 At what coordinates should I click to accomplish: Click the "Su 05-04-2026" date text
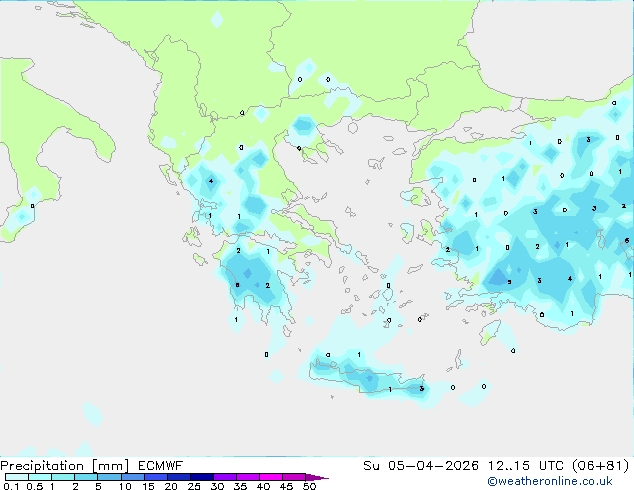(421, 466)
